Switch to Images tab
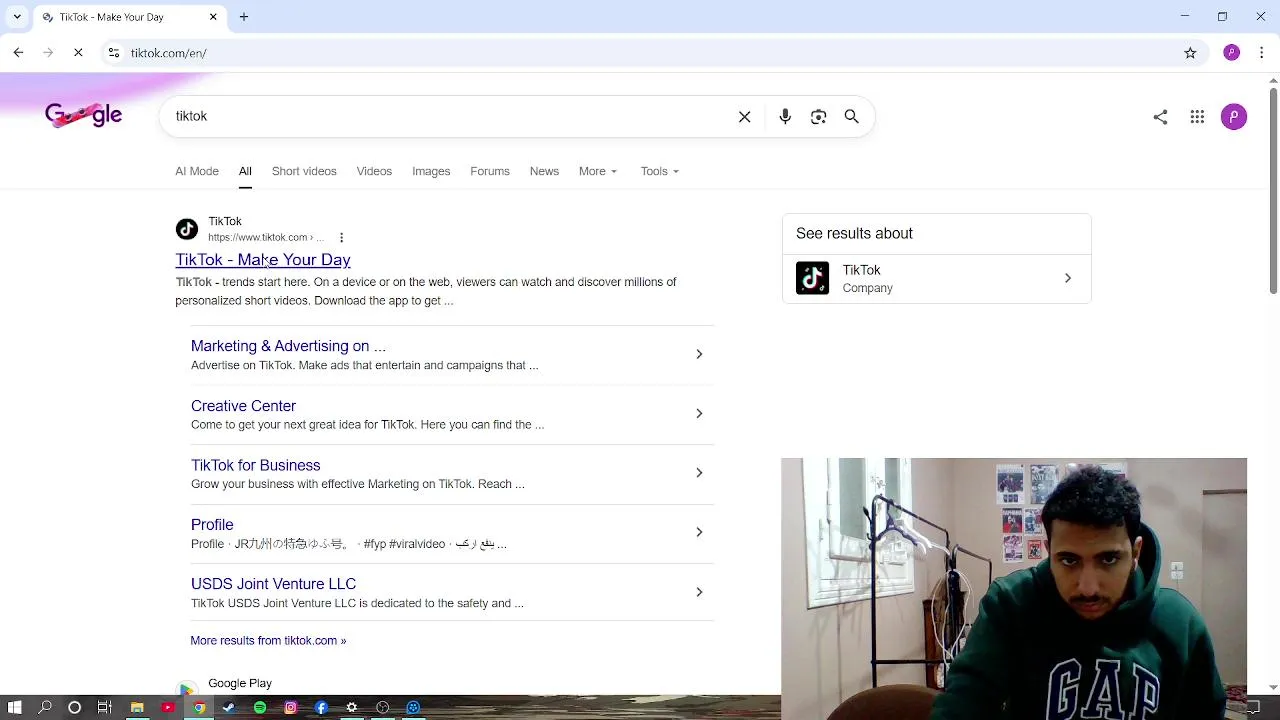The width and height of the screenshot is (1280, 720). [431, 171]
